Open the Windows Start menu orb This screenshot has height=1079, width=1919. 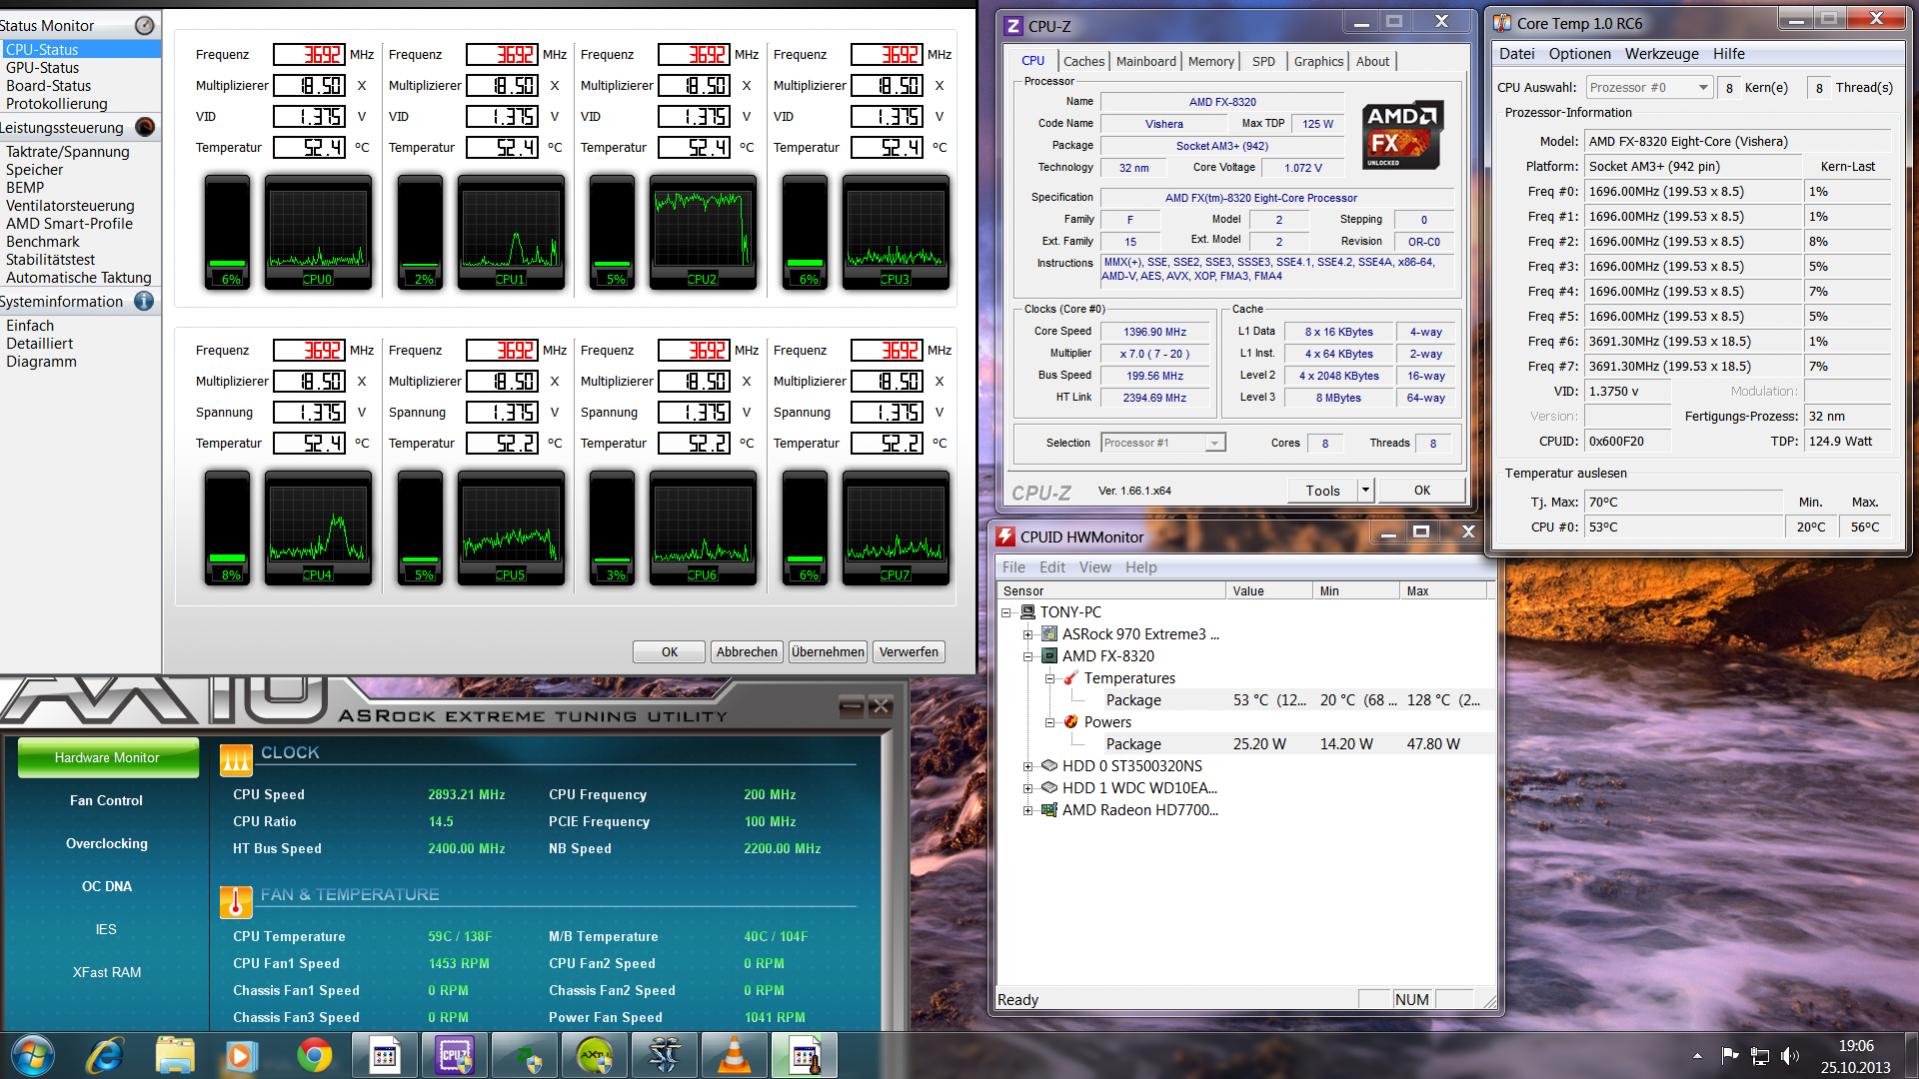pyautogui.click(x=31, y=1056)
